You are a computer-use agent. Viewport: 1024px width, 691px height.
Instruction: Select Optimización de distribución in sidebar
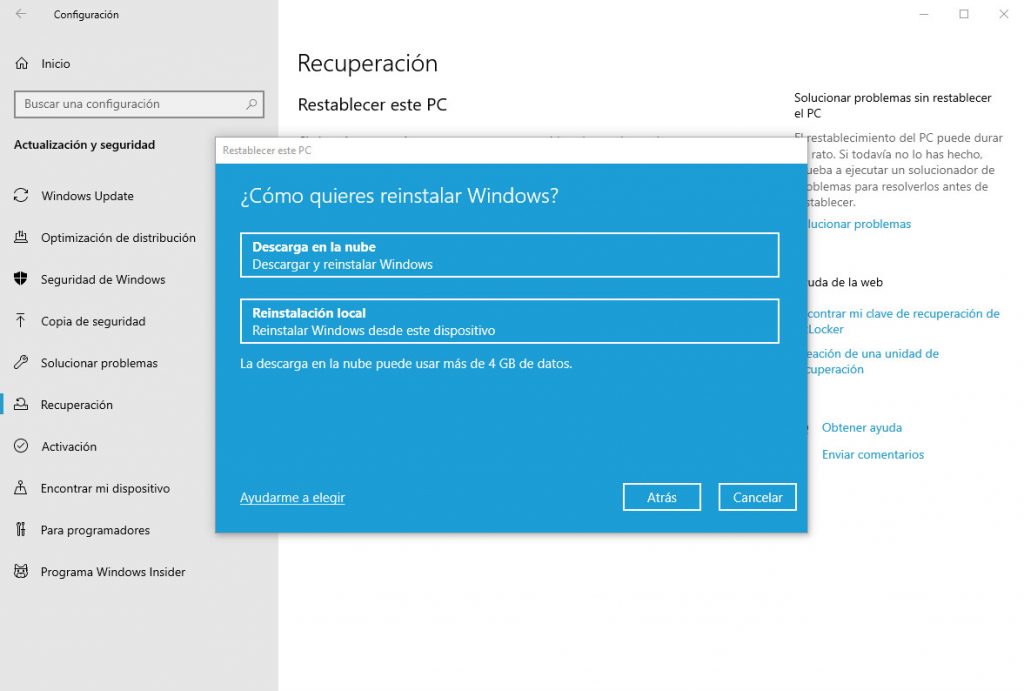[118, 238]
